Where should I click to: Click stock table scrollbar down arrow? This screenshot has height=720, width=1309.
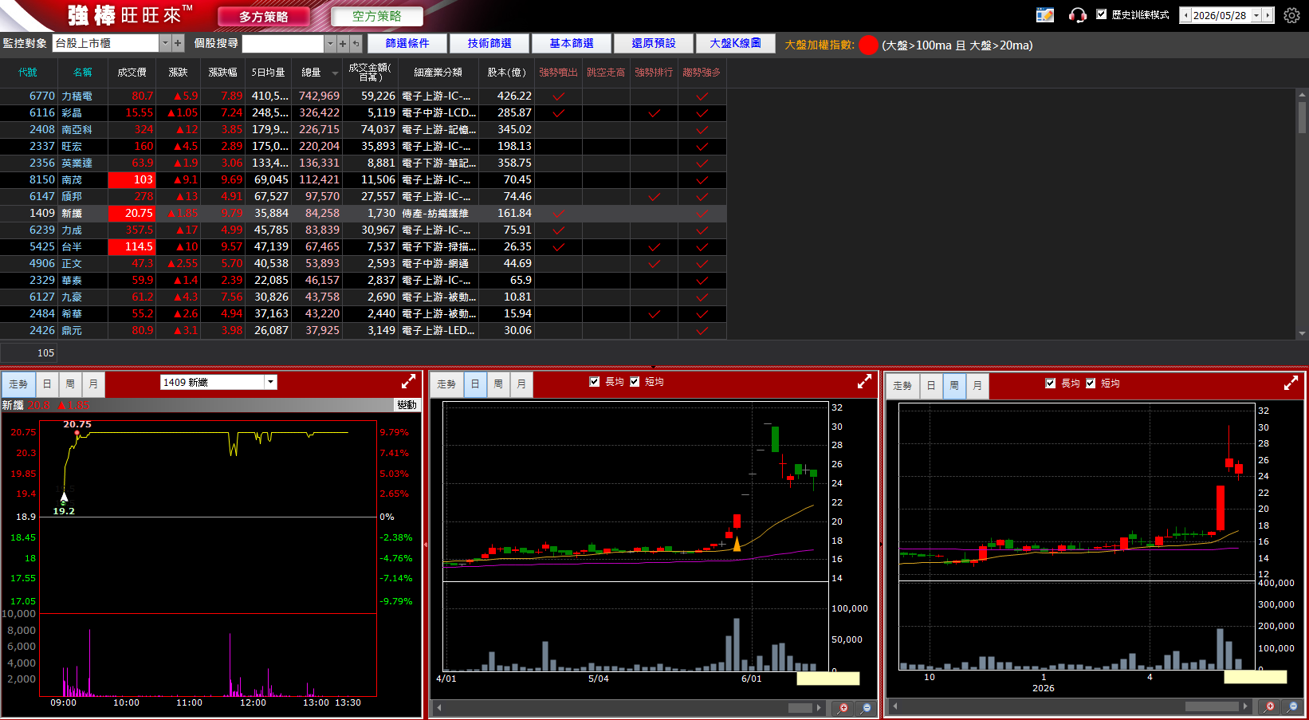[x=1302, y=333]
